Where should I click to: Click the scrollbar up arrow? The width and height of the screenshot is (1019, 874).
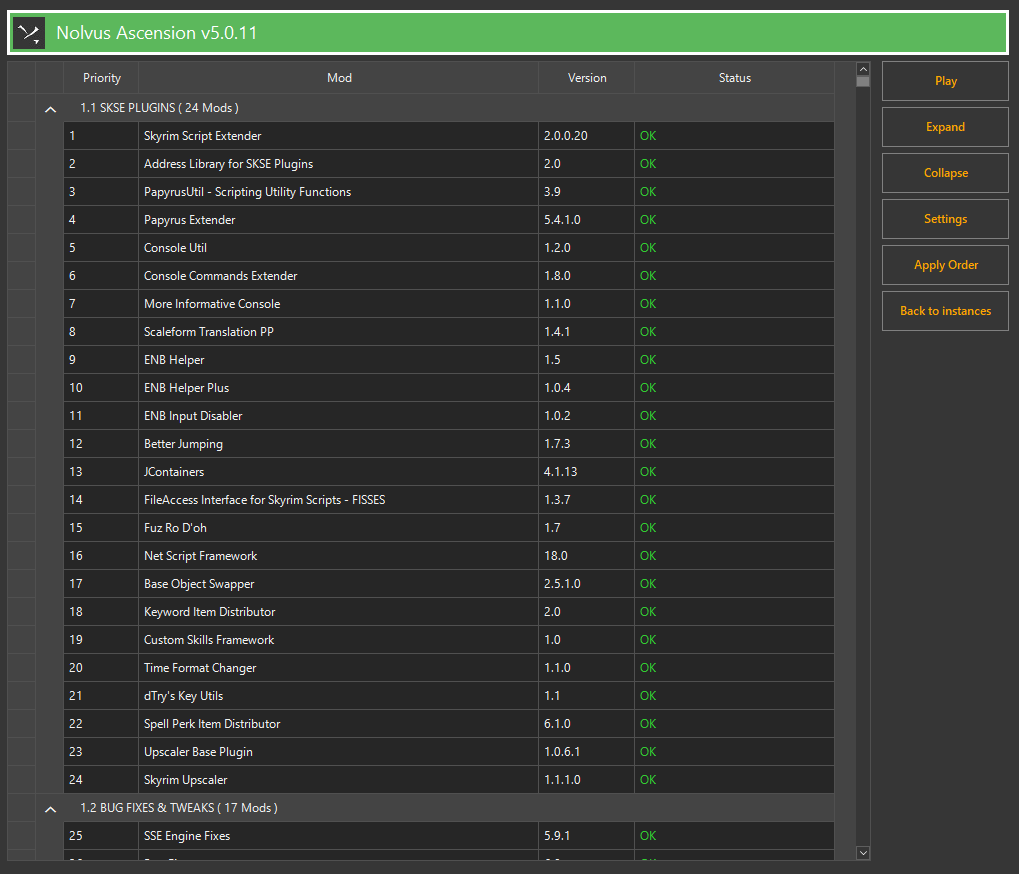863,69
